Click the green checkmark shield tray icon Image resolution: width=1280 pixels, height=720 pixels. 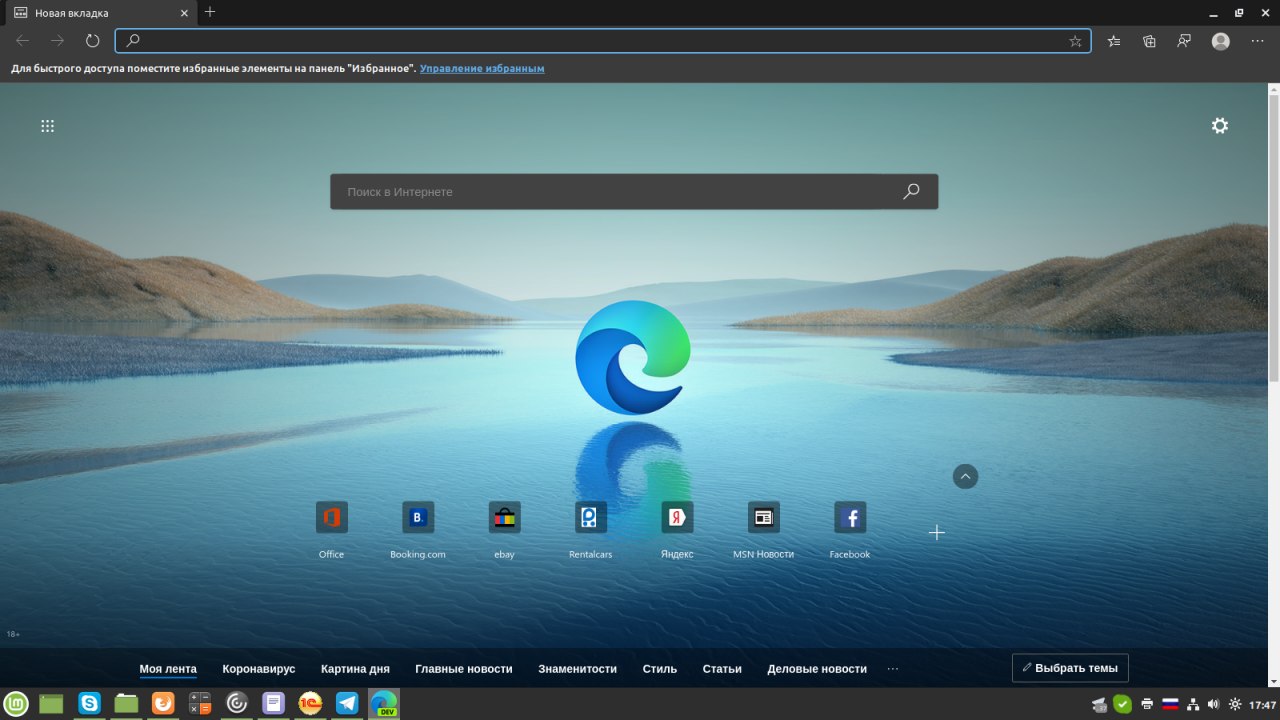pyautogui.click(x=1122, y=704)
